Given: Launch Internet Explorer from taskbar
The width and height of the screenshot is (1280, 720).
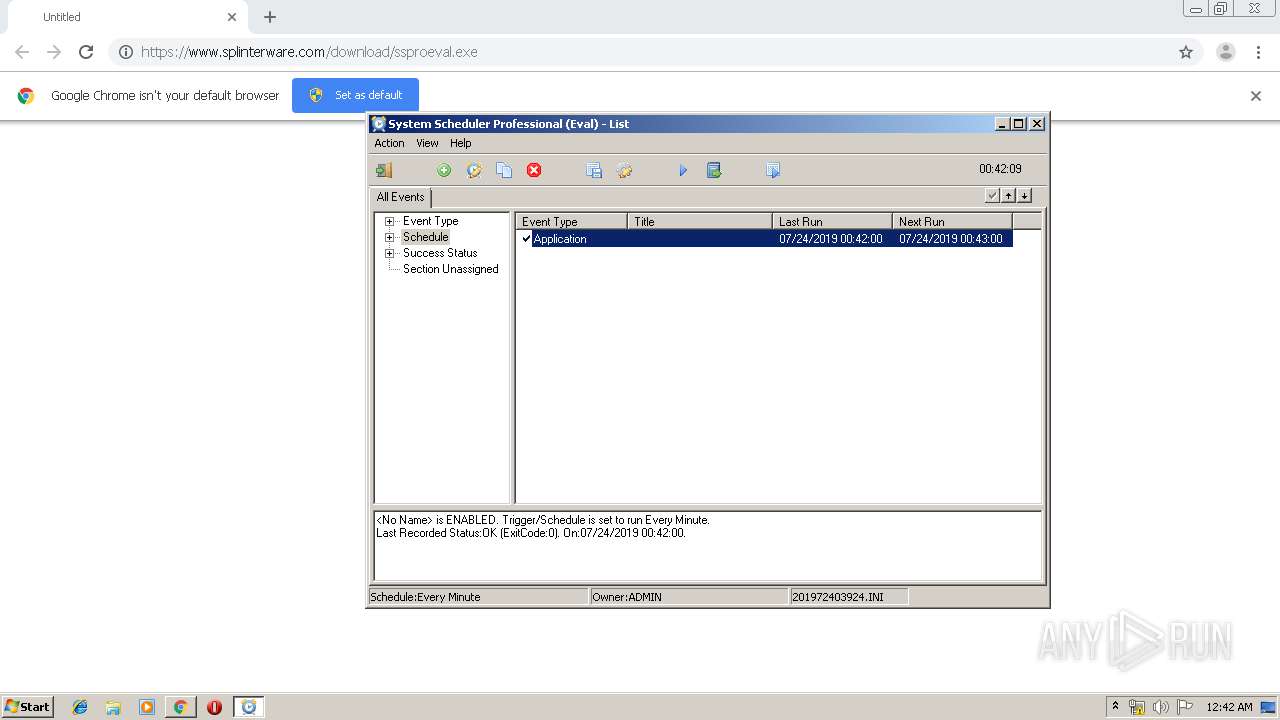Looking at the screenshot, I should click(x=80, y=707).
